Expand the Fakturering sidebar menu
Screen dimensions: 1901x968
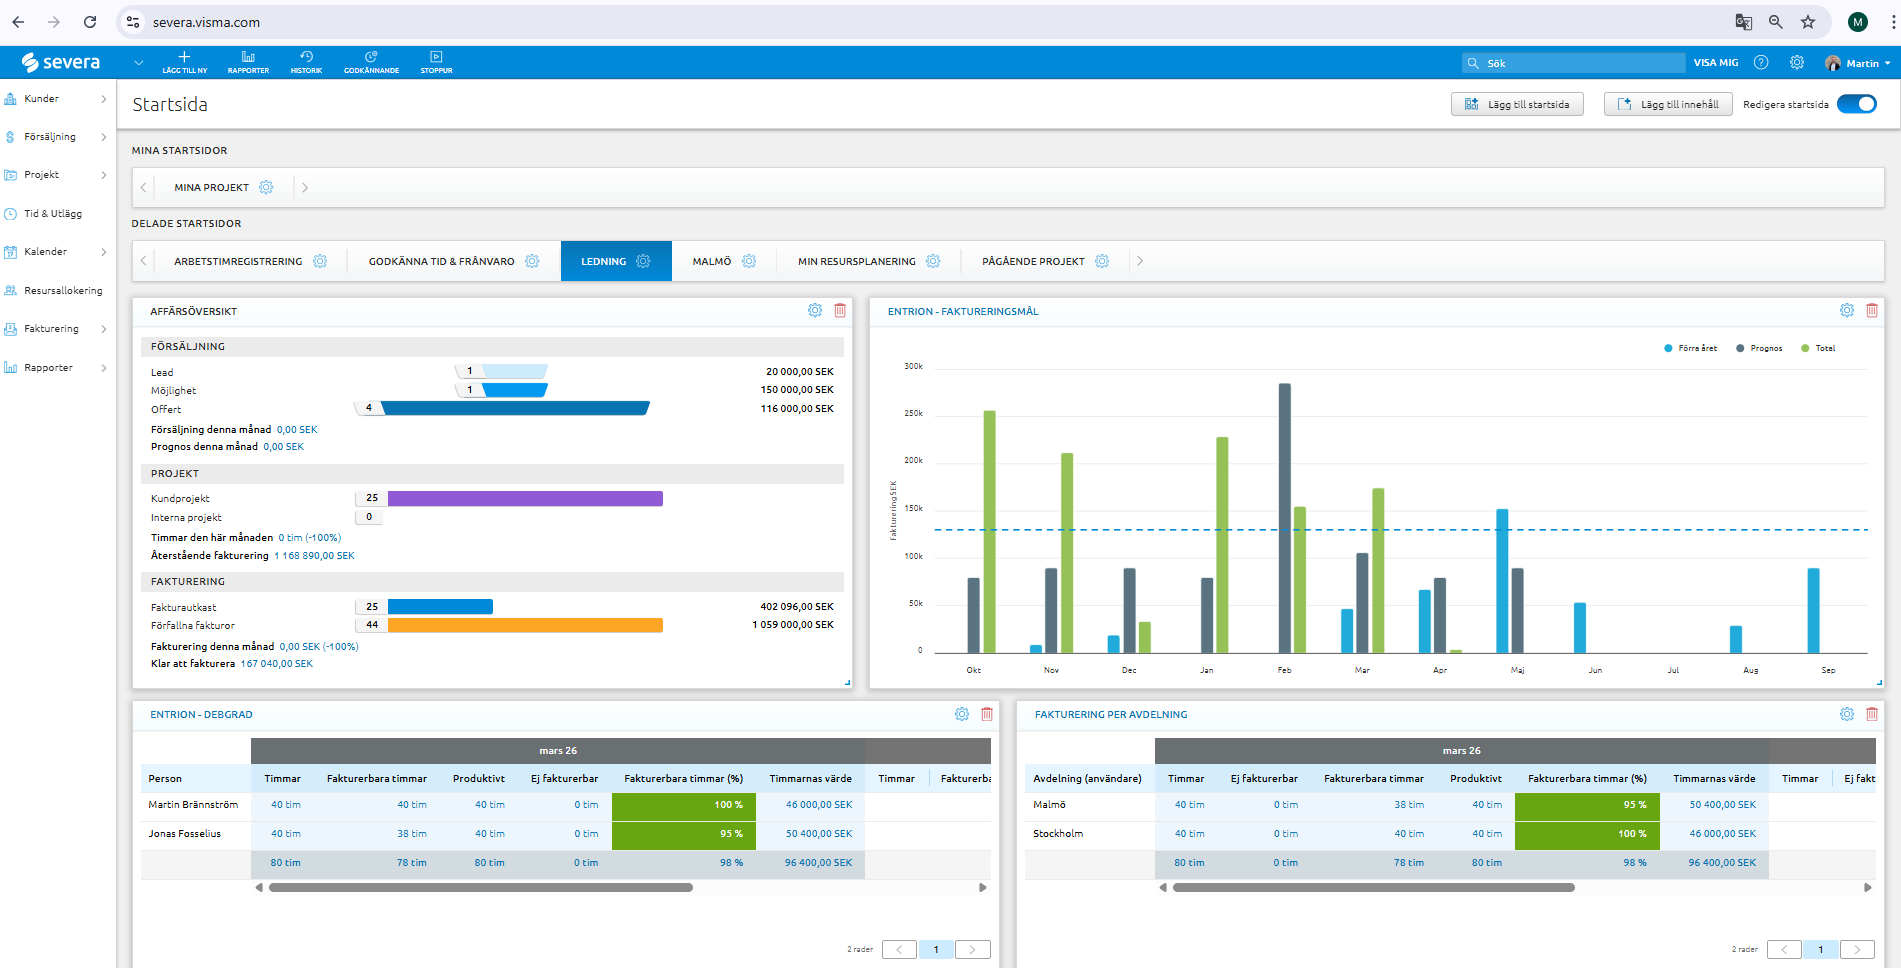[x=103, y=329]
